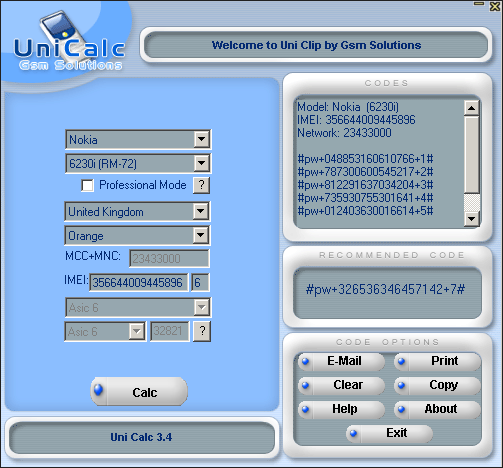Click the blue orb on the Exit button

[353, 433]
